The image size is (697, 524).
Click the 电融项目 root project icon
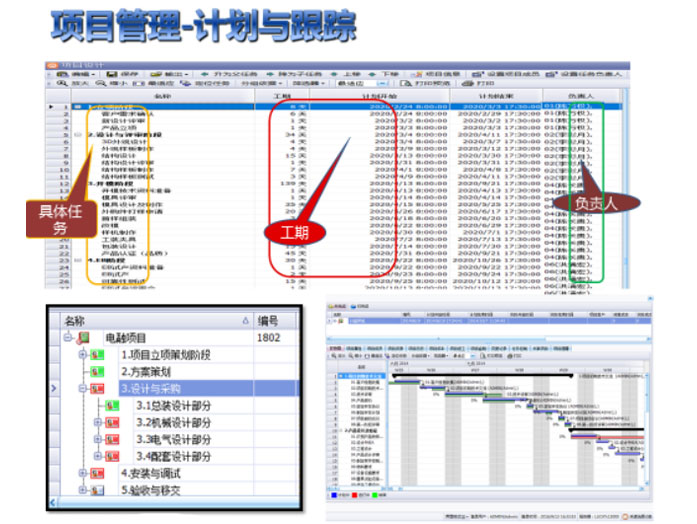pyautogui.click(x=83, y=338)
